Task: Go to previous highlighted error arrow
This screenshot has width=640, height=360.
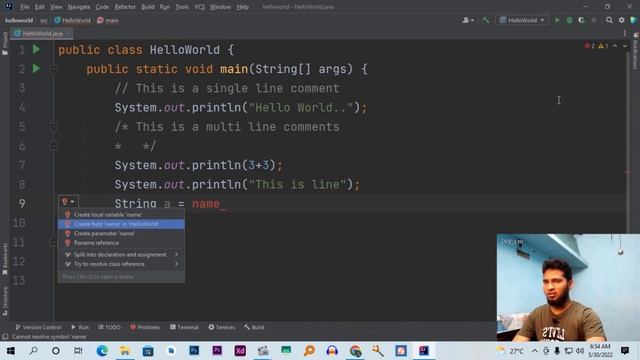Action: [x=615, y=46]
